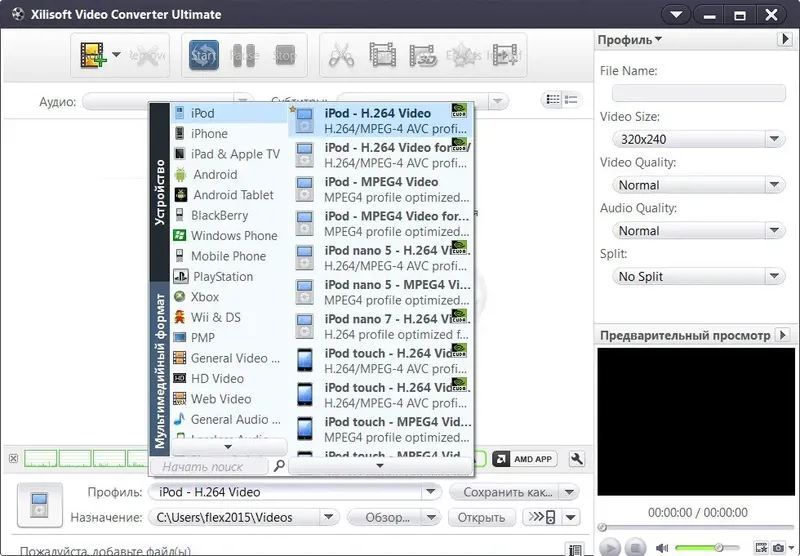
Task: Click Обзор browse button
Action: coord(386,517)
